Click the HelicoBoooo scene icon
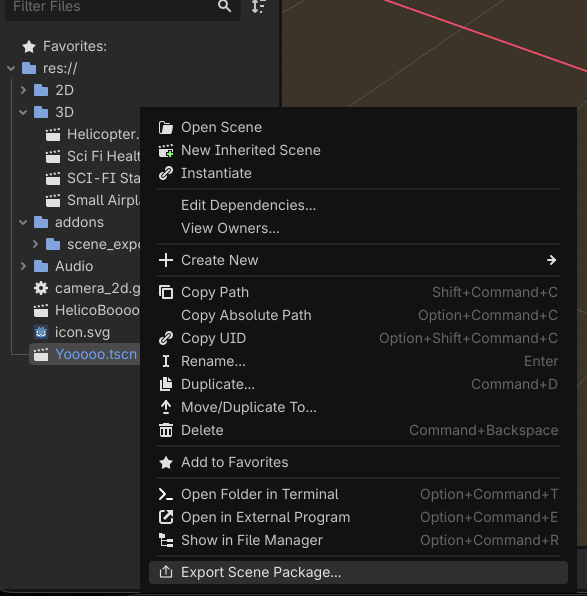 (41, 311)
